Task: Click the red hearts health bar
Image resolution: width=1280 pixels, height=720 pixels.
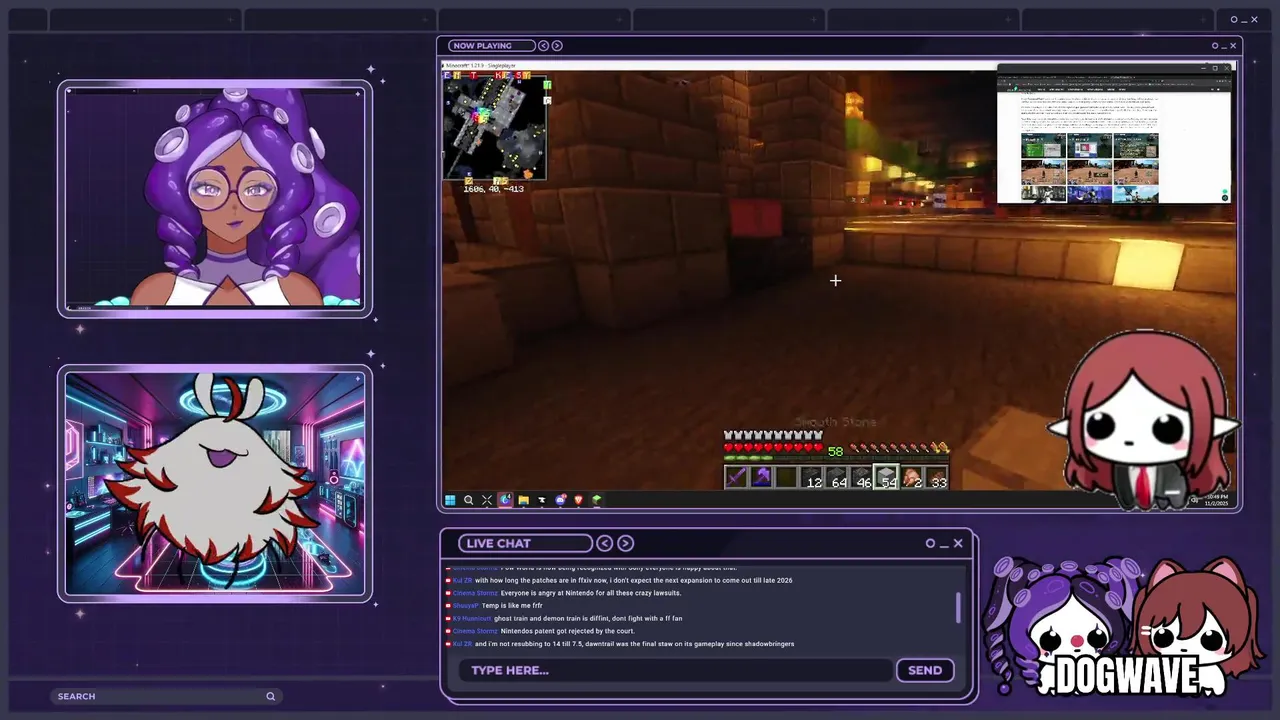Action: (x=774, y=447)
